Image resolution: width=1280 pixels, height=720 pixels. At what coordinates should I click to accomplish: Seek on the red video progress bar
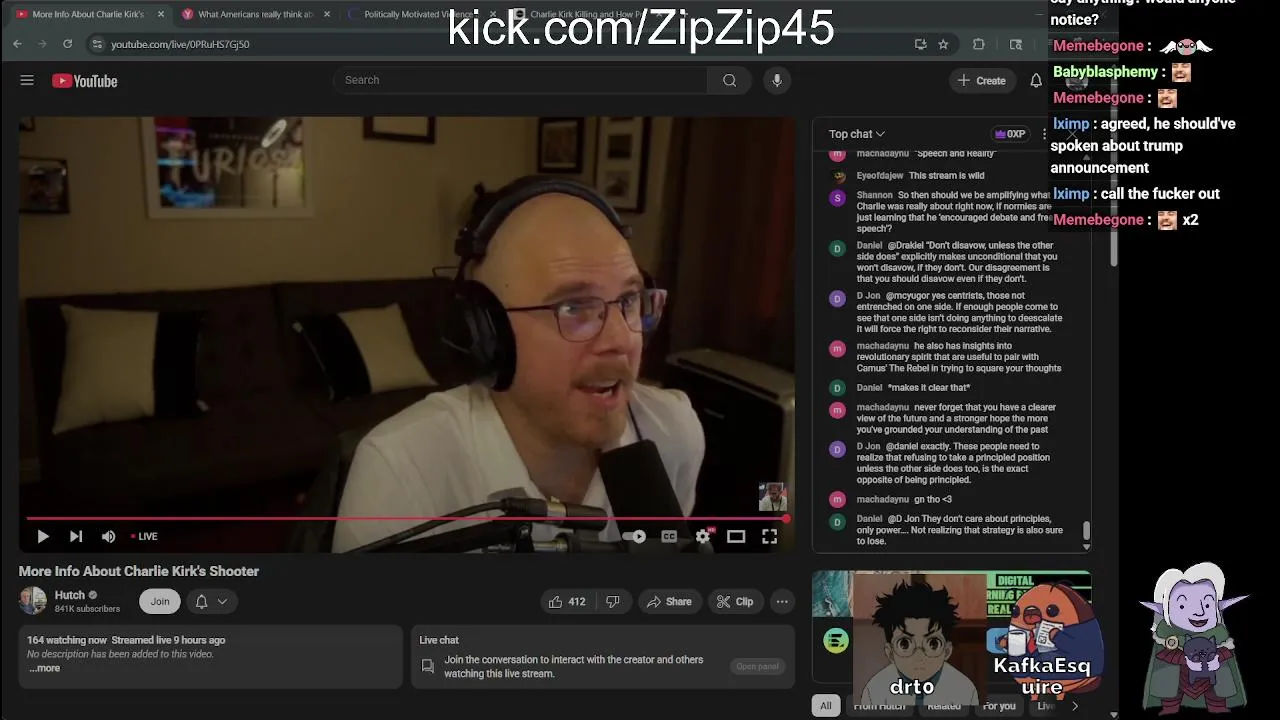406,519
